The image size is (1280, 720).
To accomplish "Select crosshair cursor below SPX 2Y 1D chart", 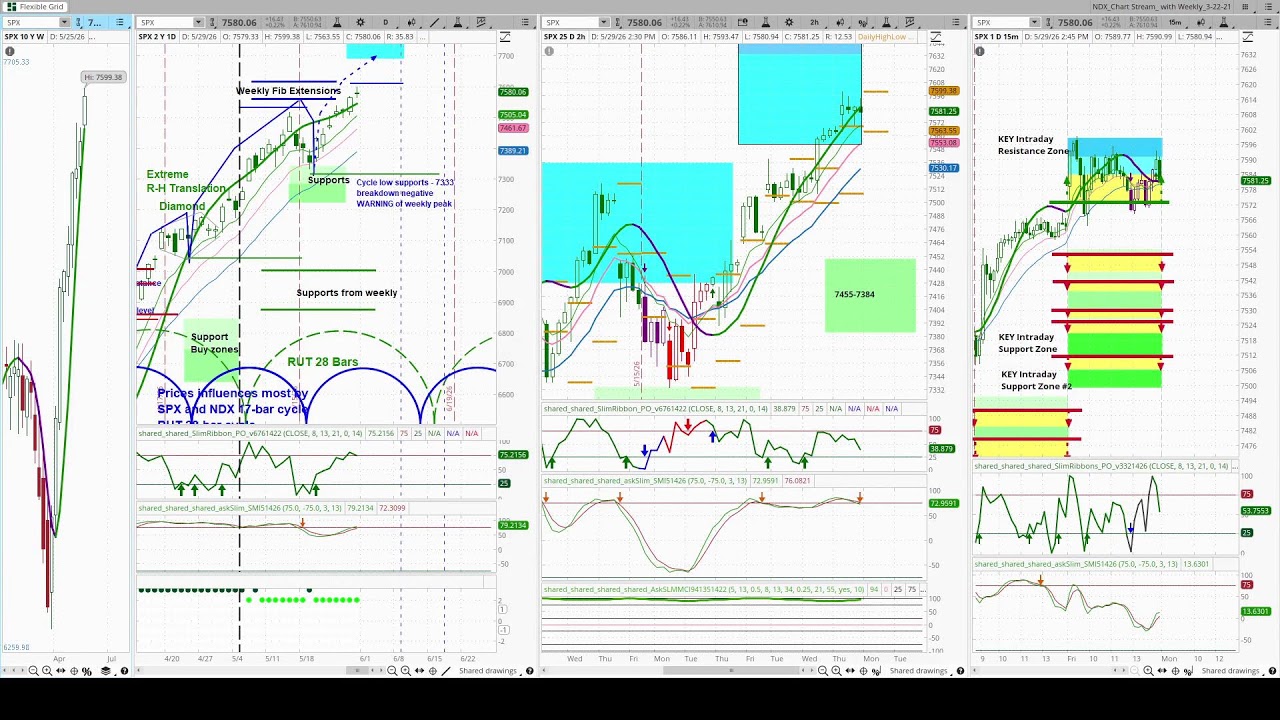I will pos(433,670).
